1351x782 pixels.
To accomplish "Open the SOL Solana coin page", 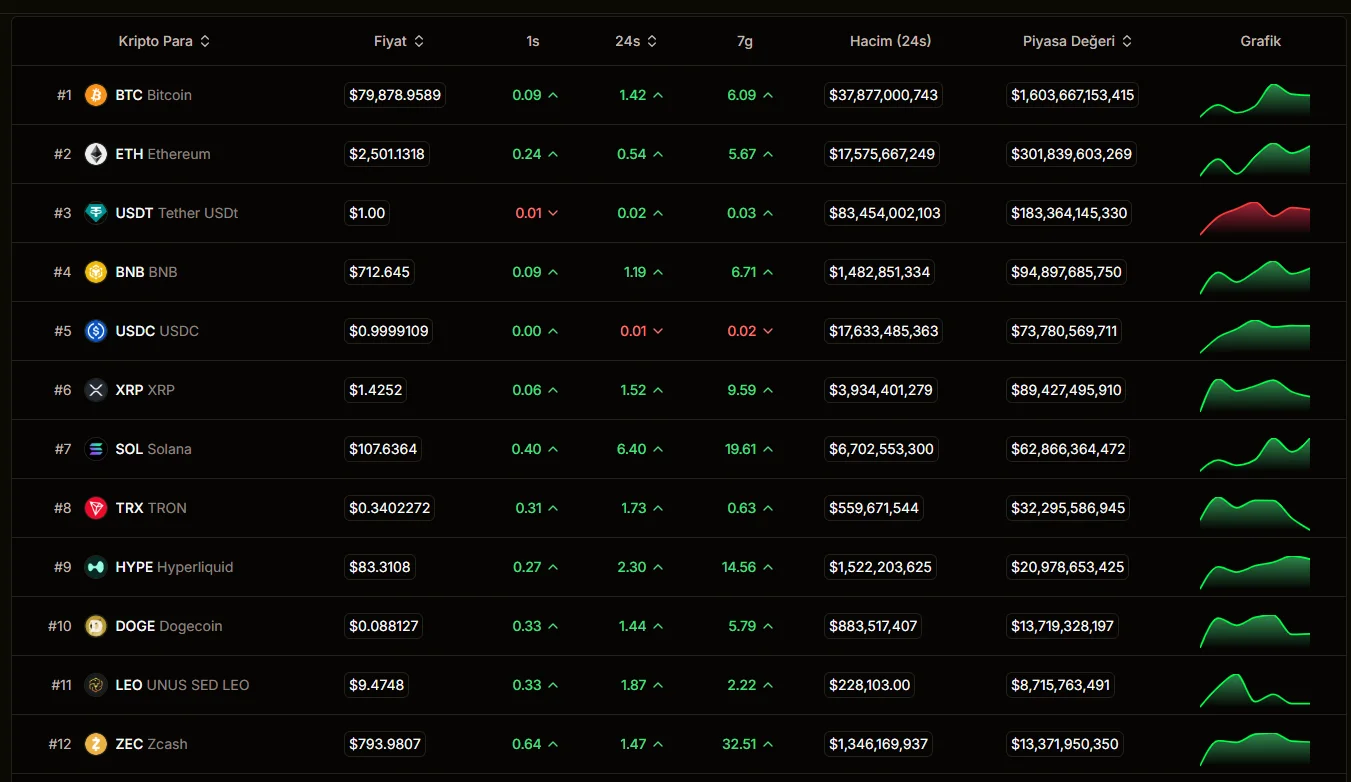I will [153, 449].
